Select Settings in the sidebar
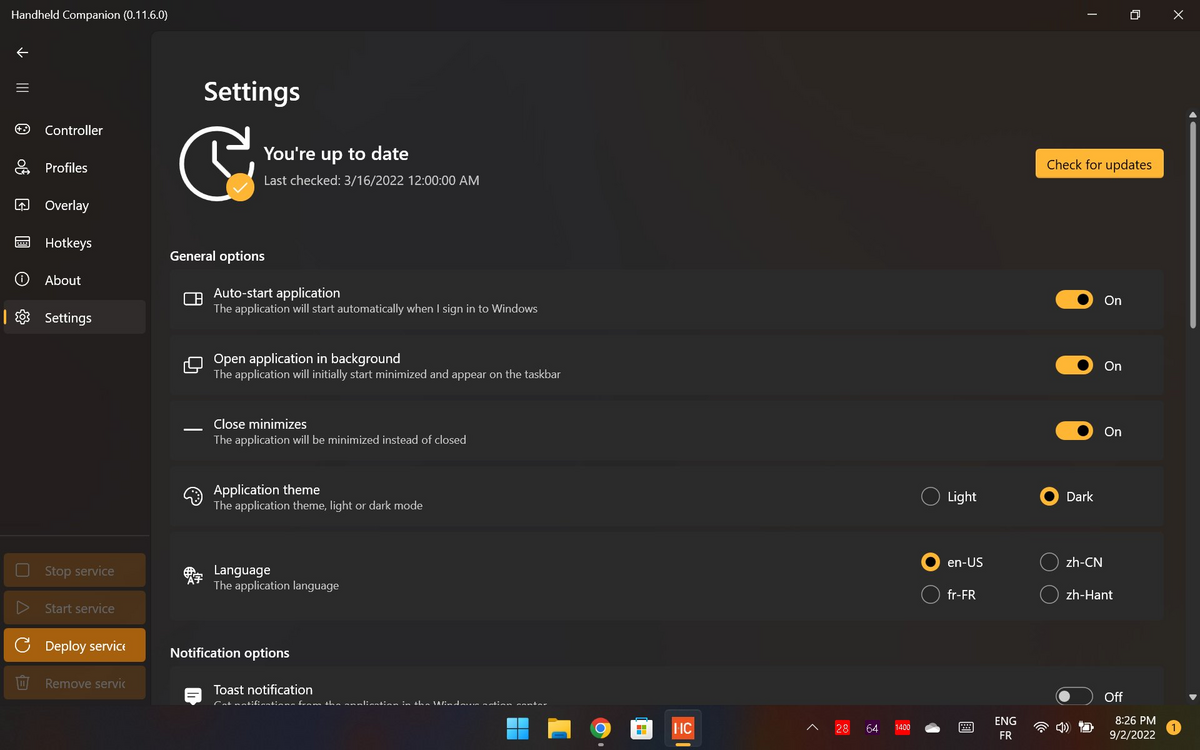This screenshot has height=750, width=1200. pyautogui.click(x=75, y=318)
